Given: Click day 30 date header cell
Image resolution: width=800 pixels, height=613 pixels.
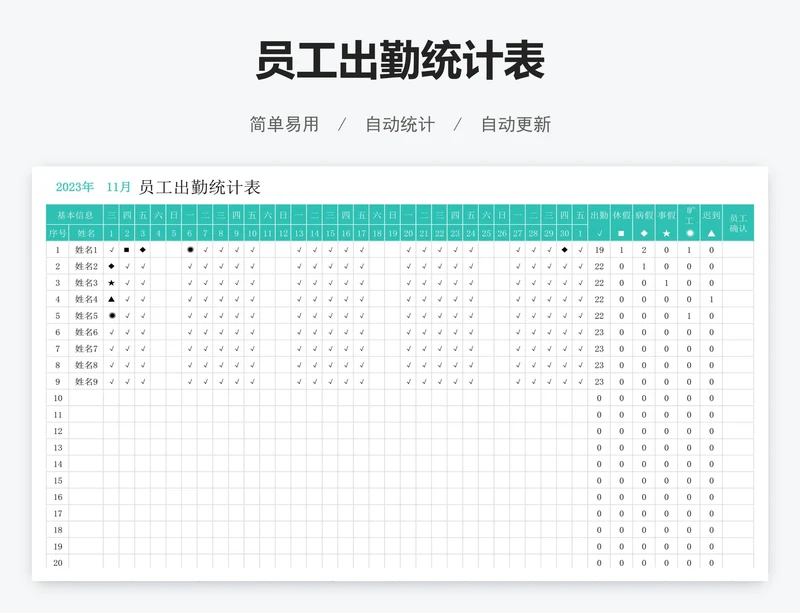Looking at the screenshot, I should [x=564, y=234].
